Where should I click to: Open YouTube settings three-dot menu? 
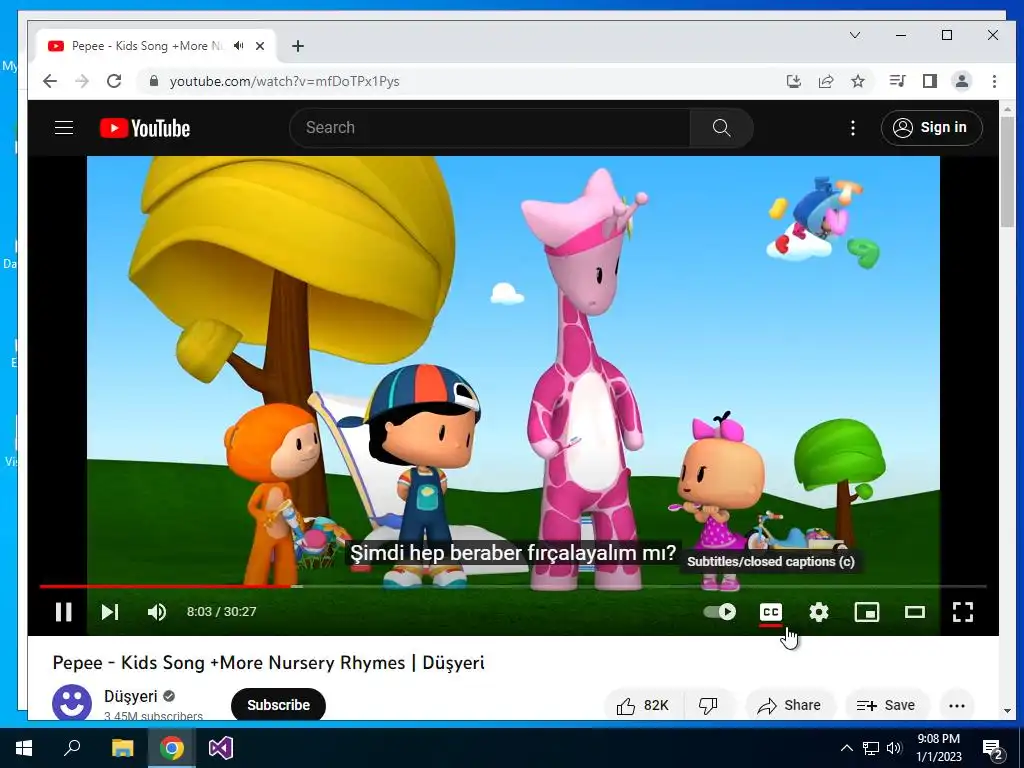point(852,127)
